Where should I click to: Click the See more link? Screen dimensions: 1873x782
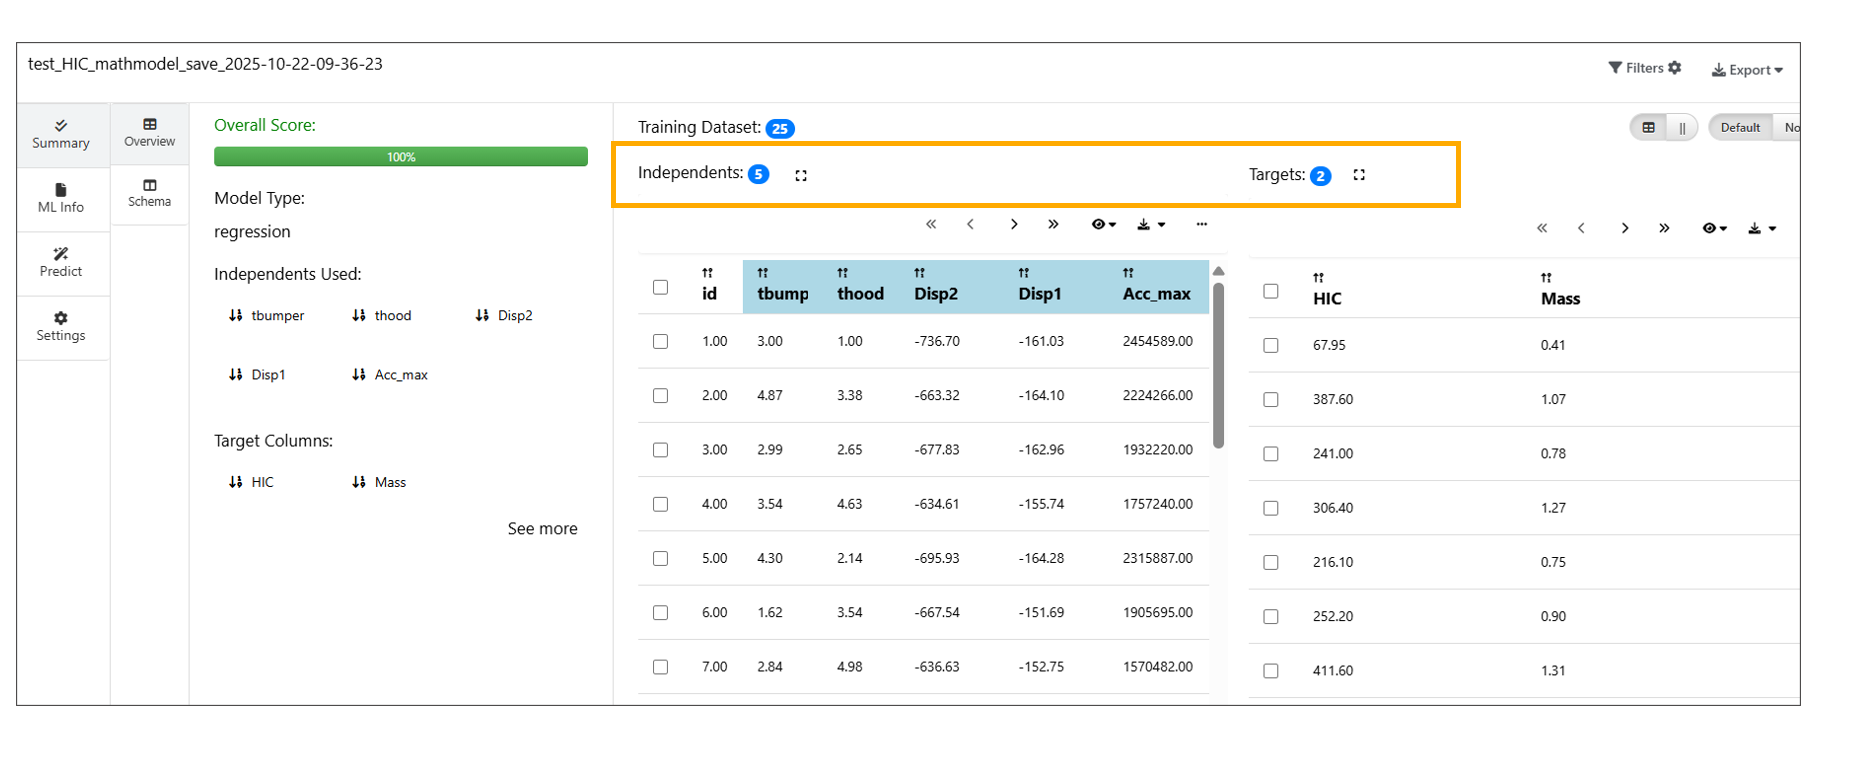click(x=542, y=528)
